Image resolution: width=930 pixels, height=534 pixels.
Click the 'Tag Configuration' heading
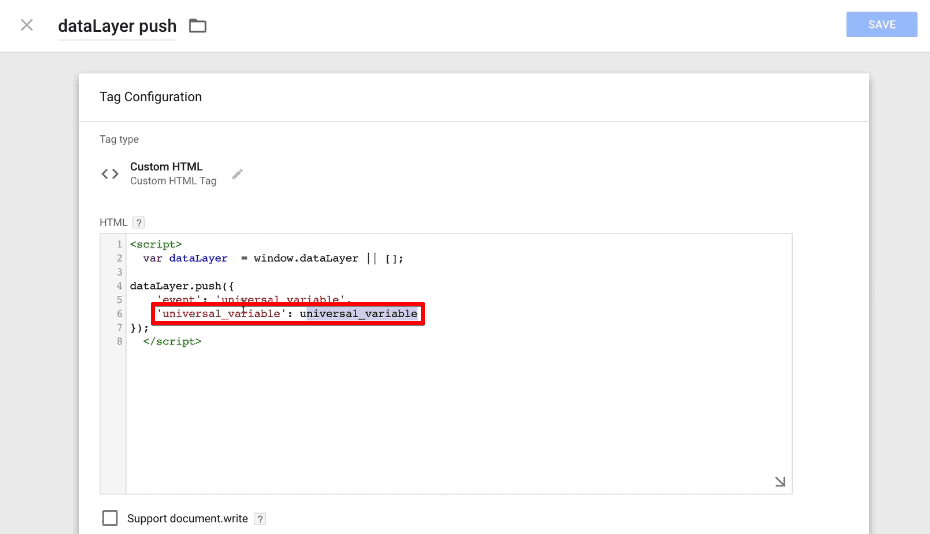coord(151,97)
